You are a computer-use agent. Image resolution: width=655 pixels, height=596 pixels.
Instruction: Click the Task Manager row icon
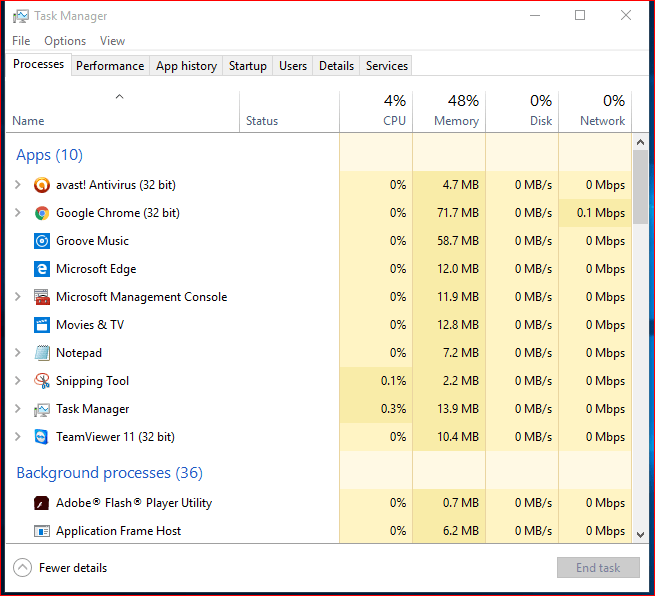click(42, 409)
